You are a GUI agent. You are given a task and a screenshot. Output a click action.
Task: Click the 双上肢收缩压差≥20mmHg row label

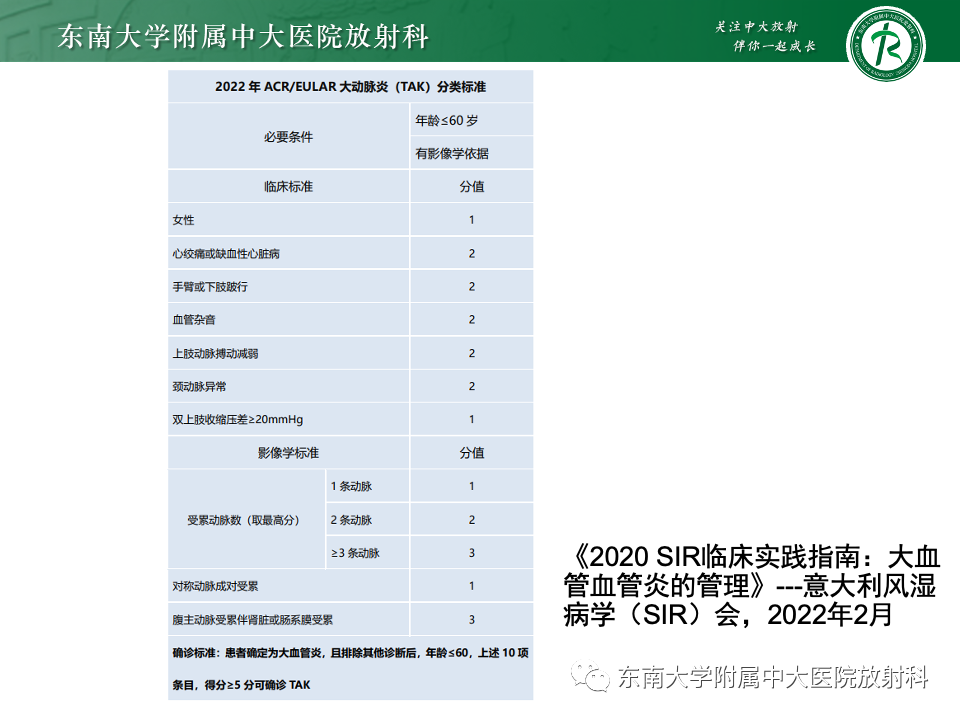point(238,419)
